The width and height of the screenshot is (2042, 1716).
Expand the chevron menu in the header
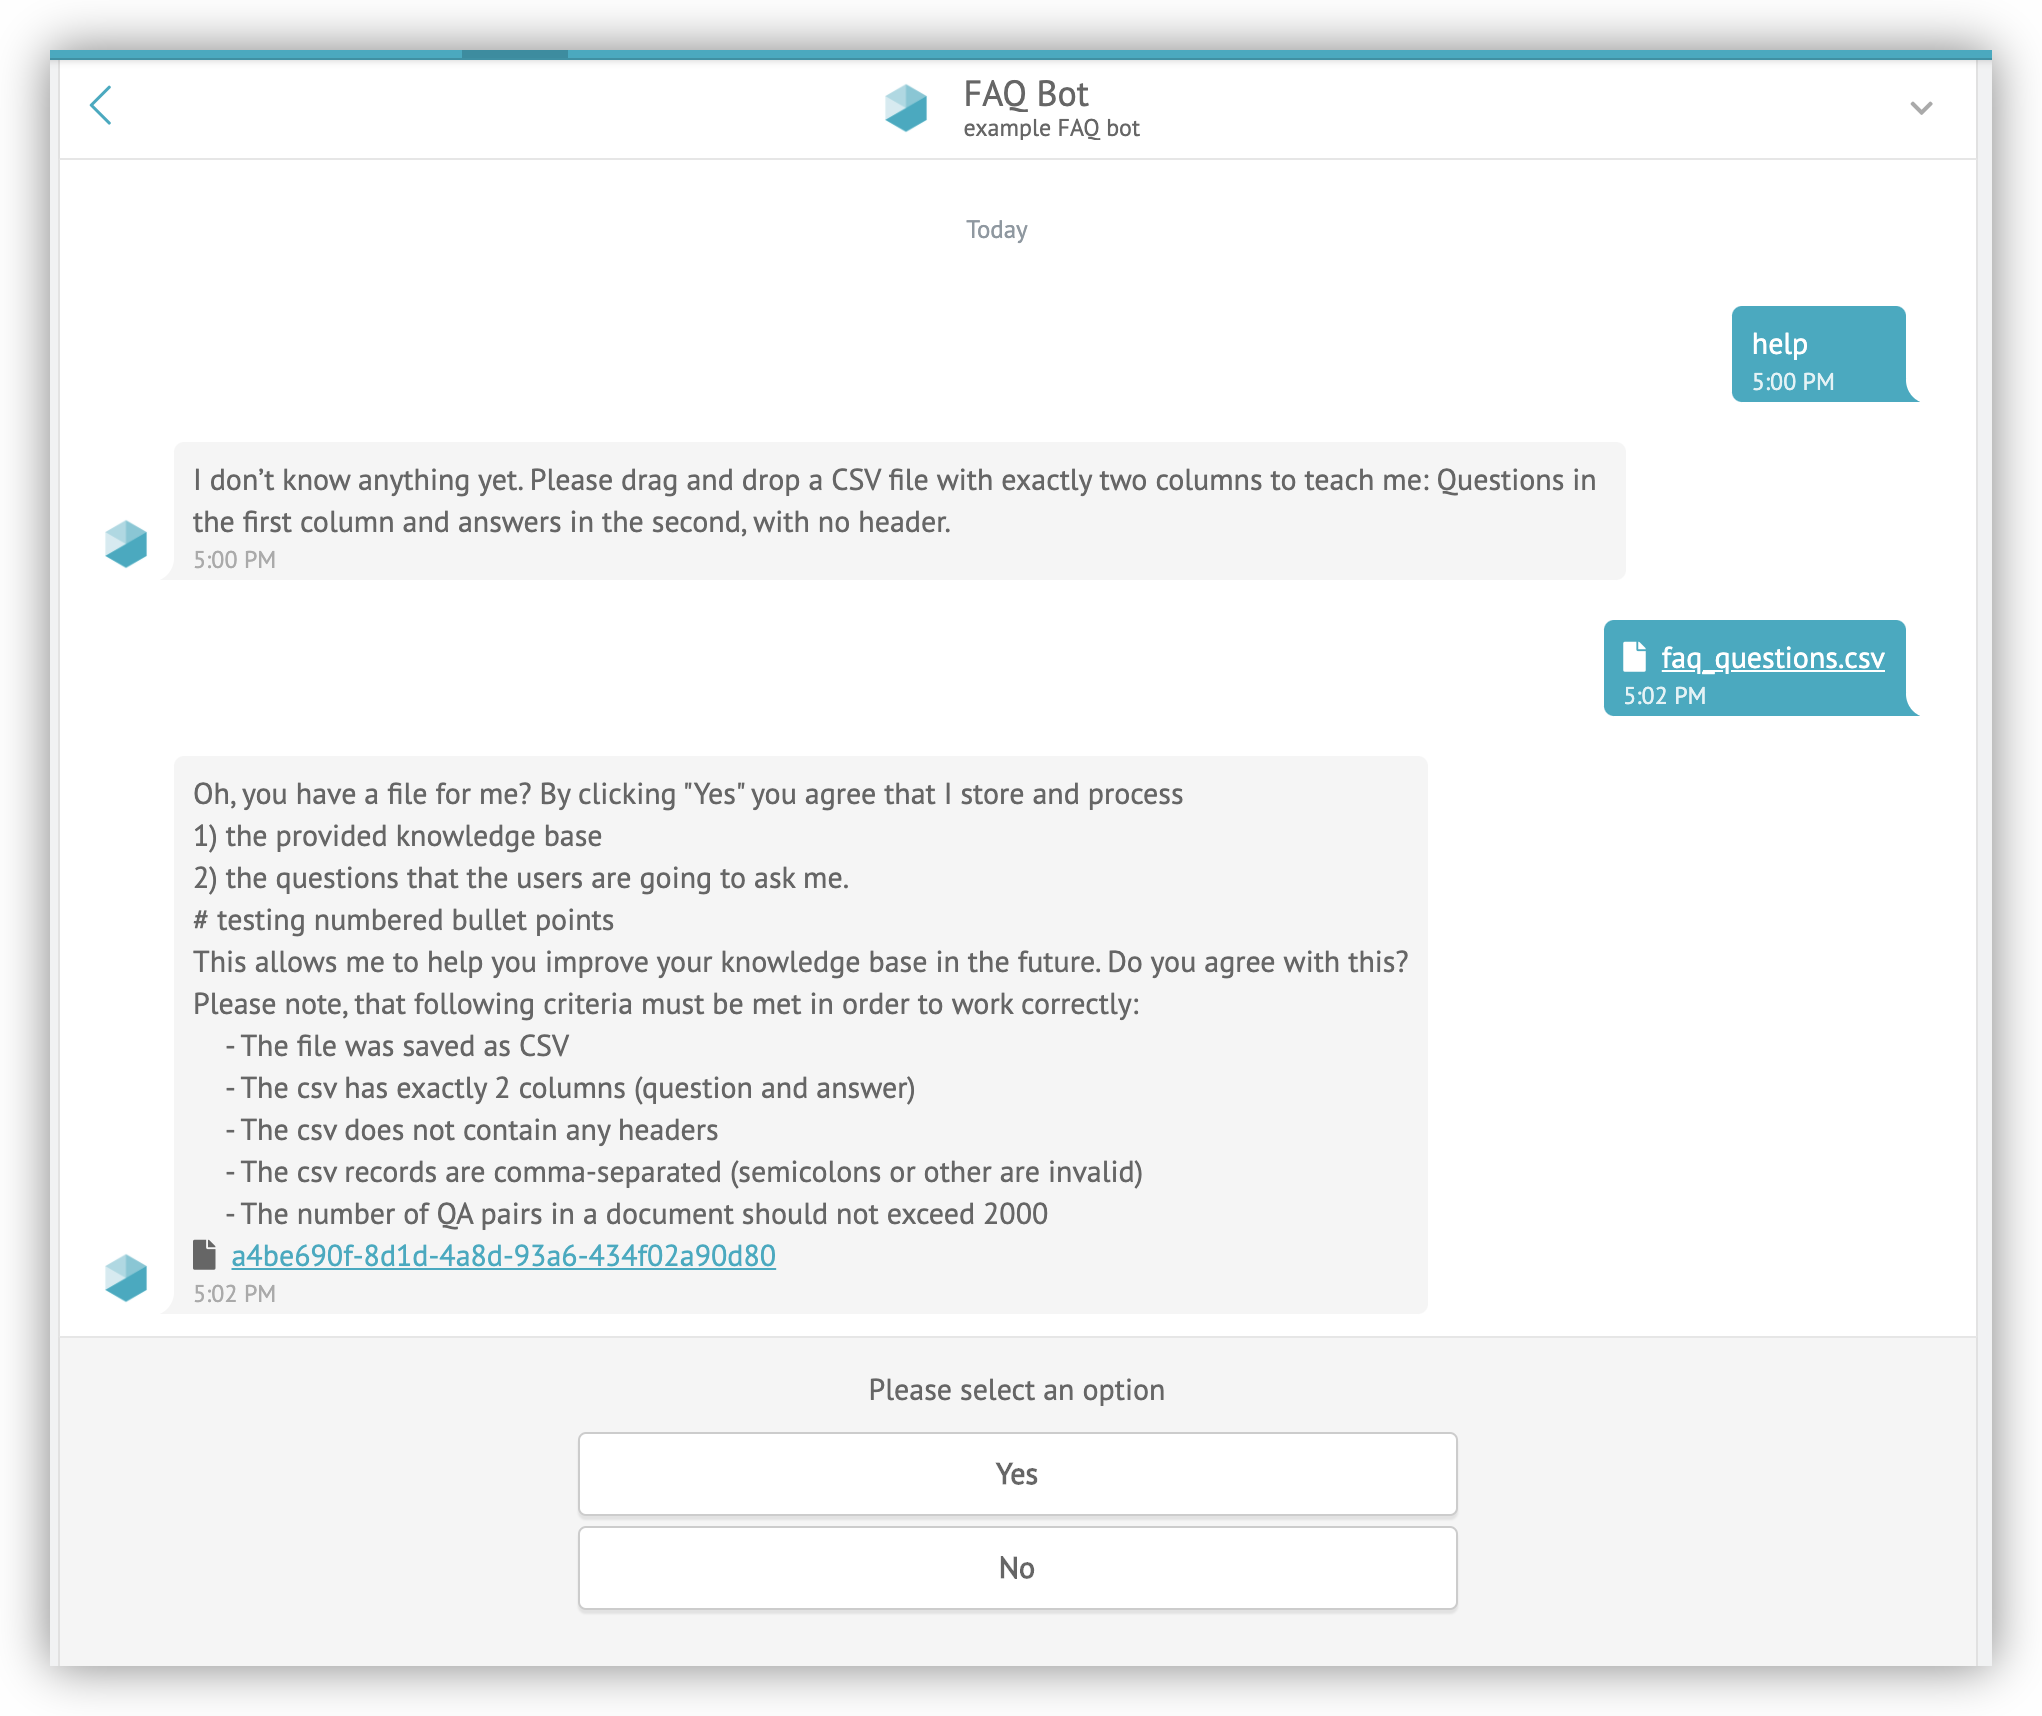click(x=1921, y=108)
